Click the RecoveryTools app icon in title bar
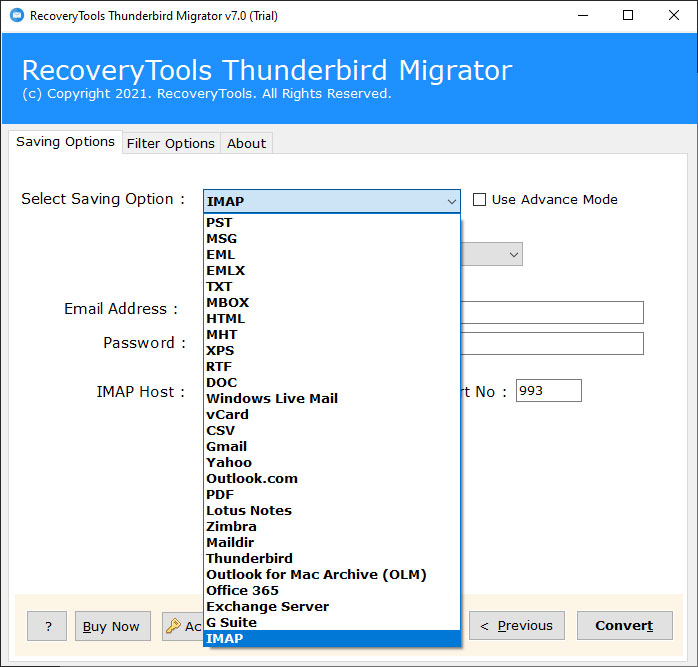 pos(17,16)
